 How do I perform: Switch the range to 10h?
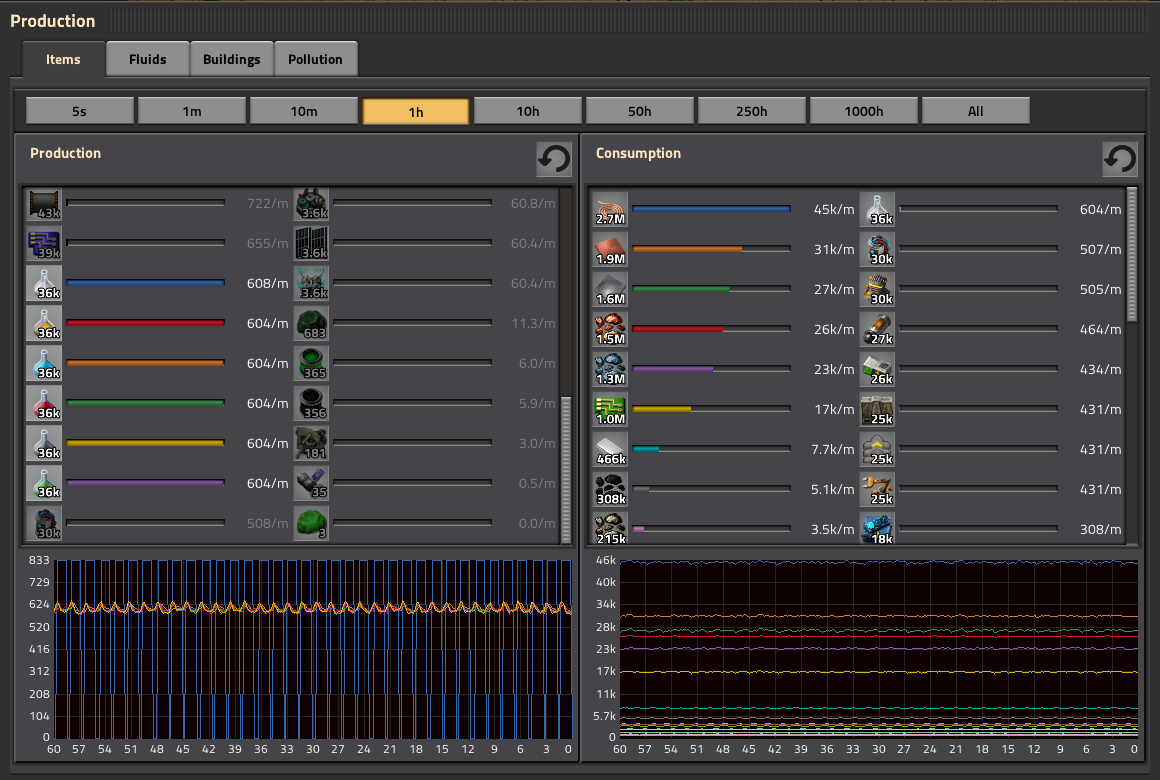tap(527, 111)
